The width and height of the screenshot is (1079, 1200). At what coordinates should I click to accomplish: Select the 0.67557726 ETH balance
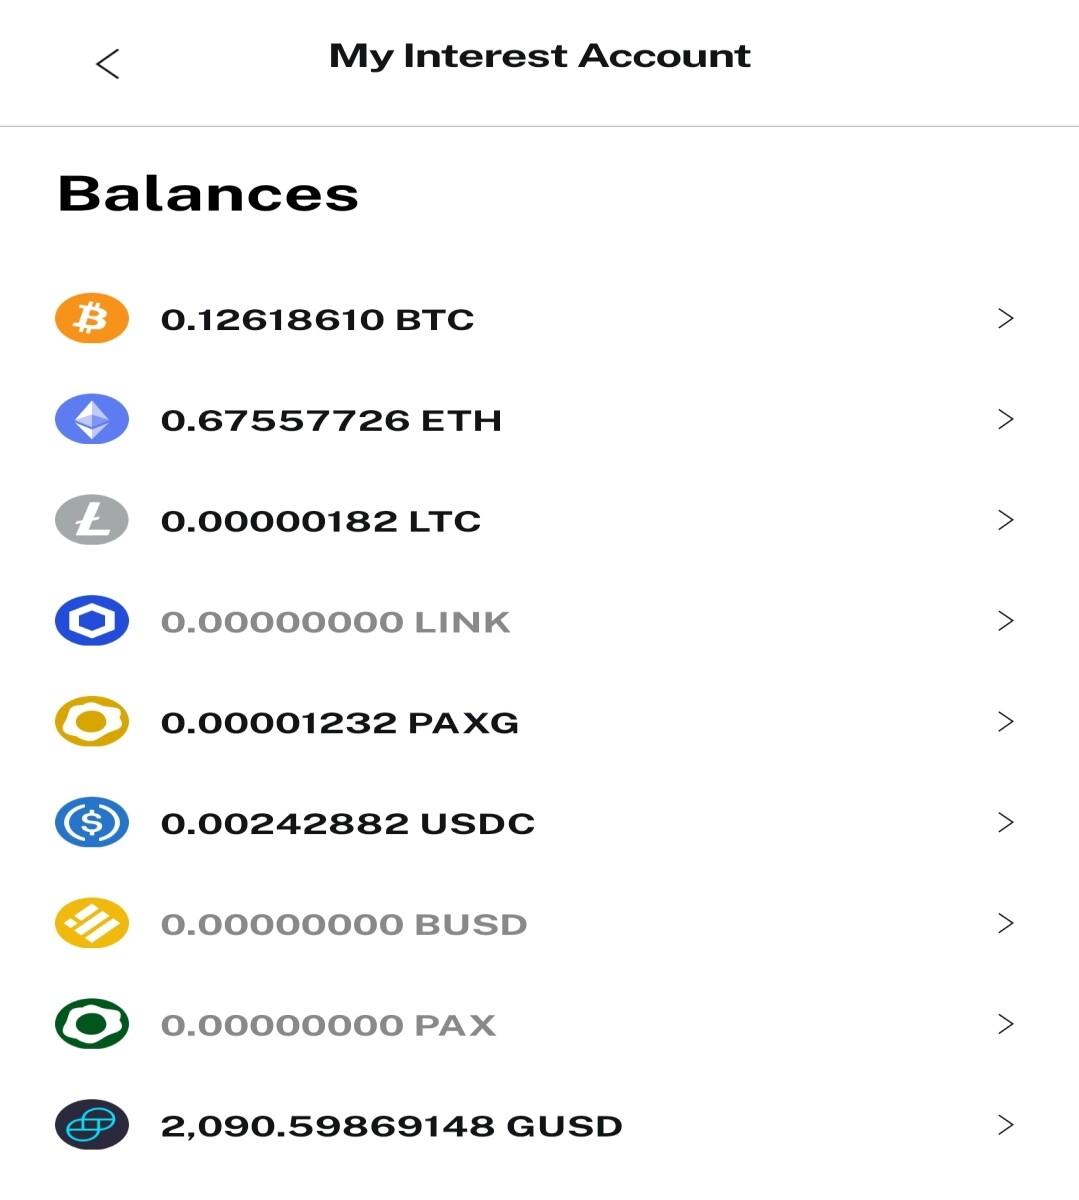331,421
